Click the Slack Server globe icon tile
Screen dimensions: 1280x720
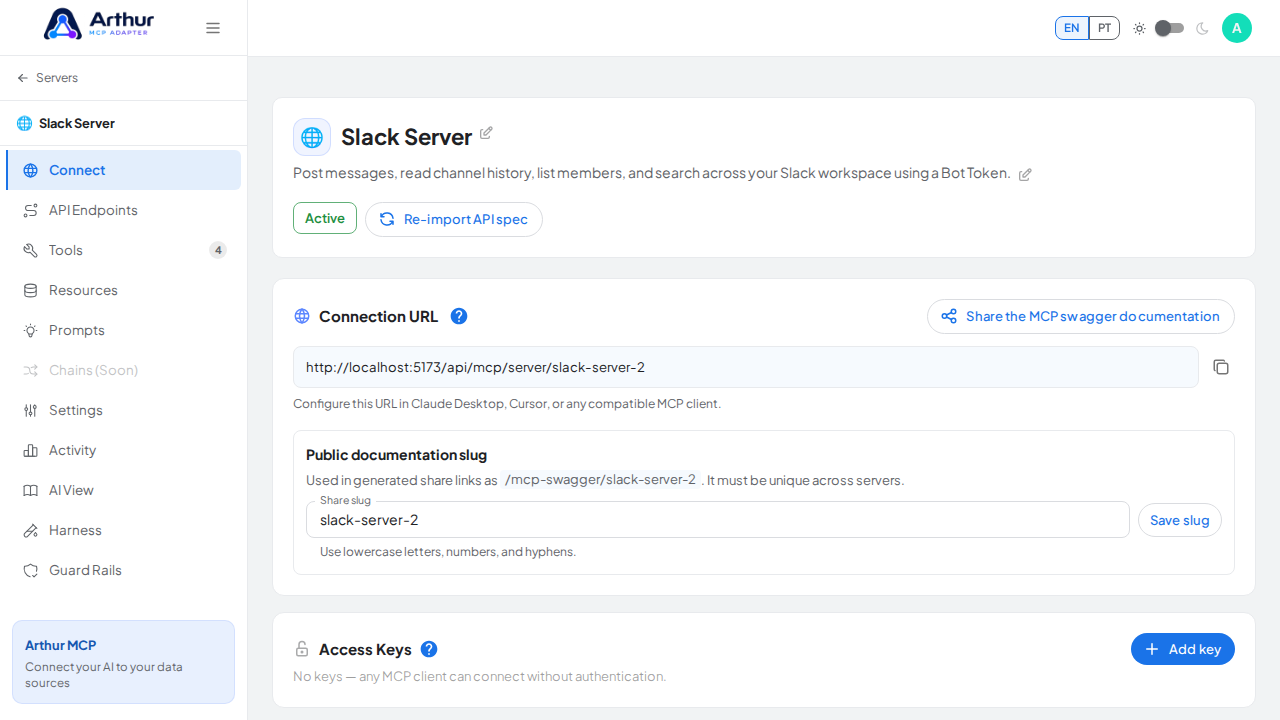(x=312, y=137)
